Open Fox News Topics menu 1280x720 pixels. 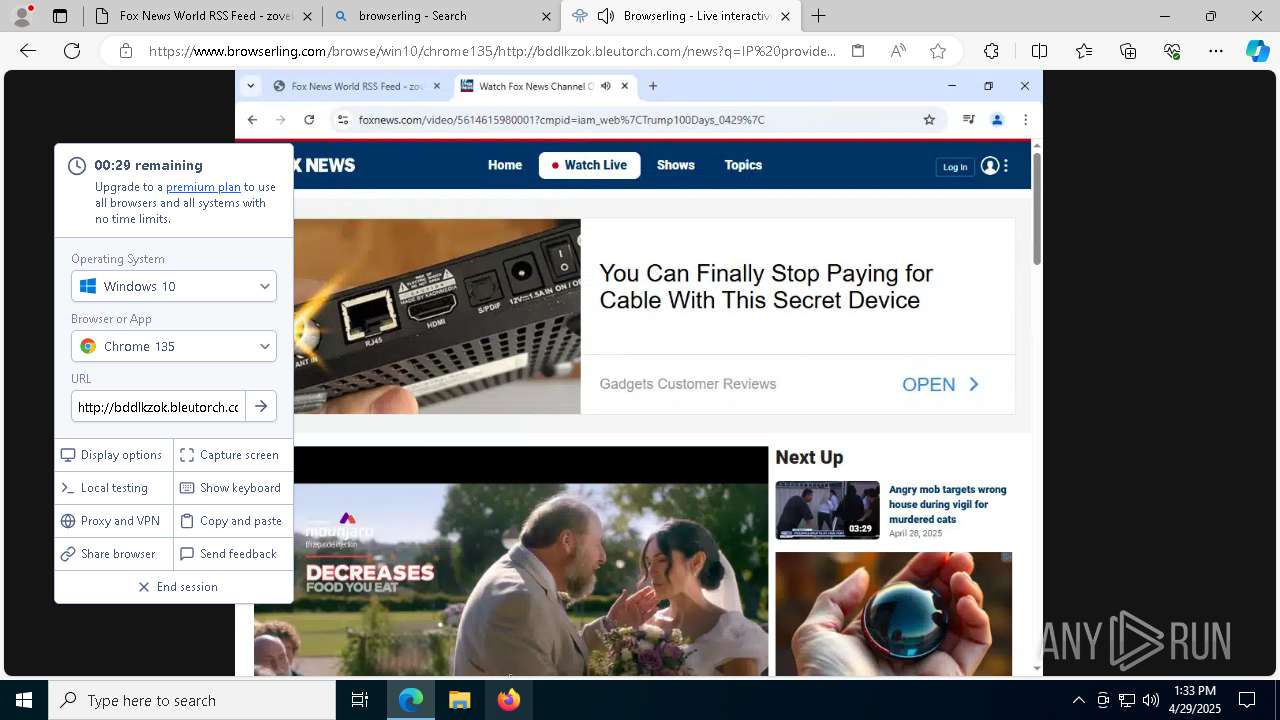click(x=743, y=165)
